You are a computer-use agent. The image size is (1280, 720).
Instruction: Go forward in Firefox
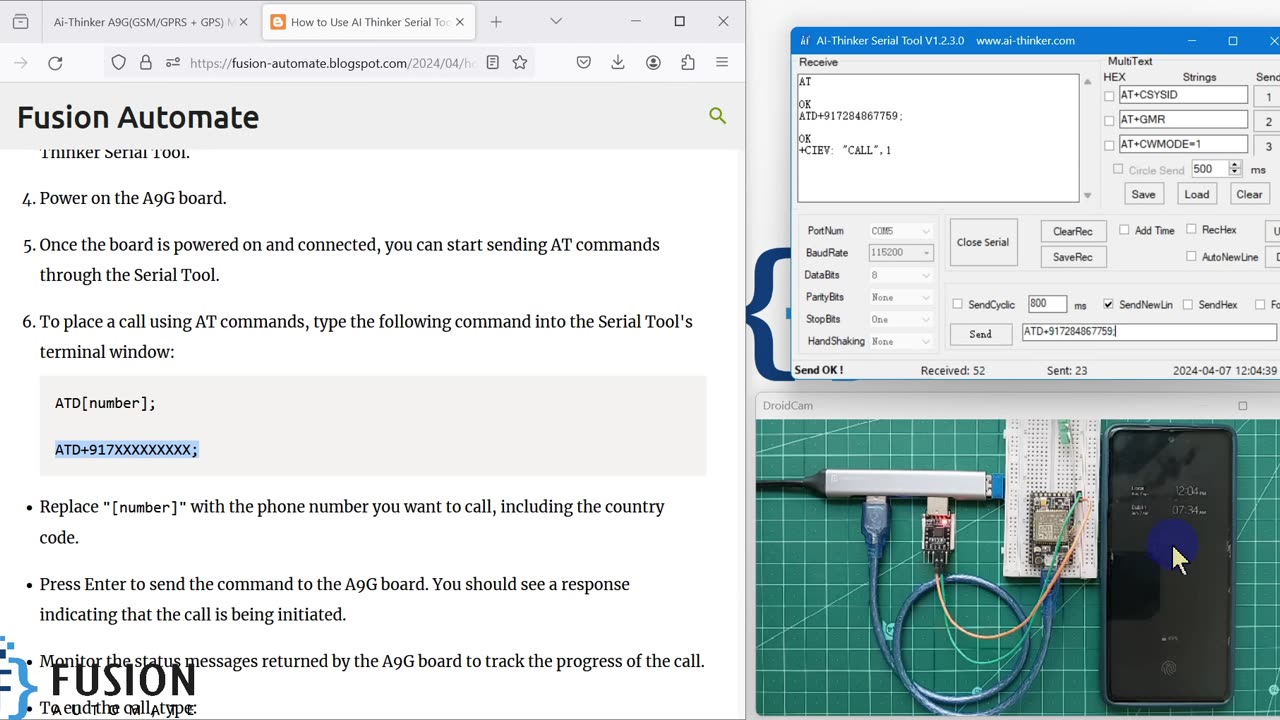(20, 63)
